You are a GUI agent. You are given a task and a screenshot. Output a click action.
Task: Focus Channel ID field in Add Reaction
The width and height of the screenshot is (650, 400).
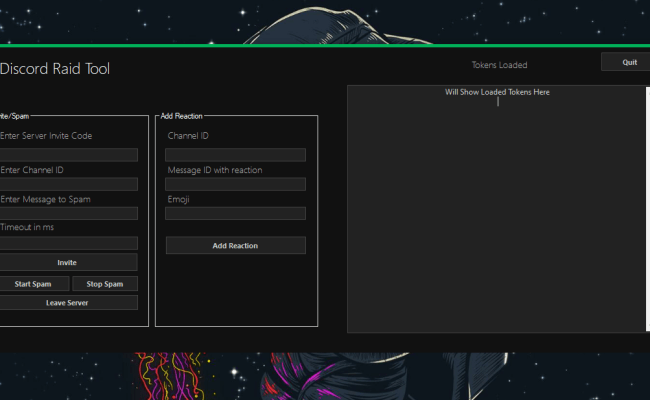pos(235,155)
